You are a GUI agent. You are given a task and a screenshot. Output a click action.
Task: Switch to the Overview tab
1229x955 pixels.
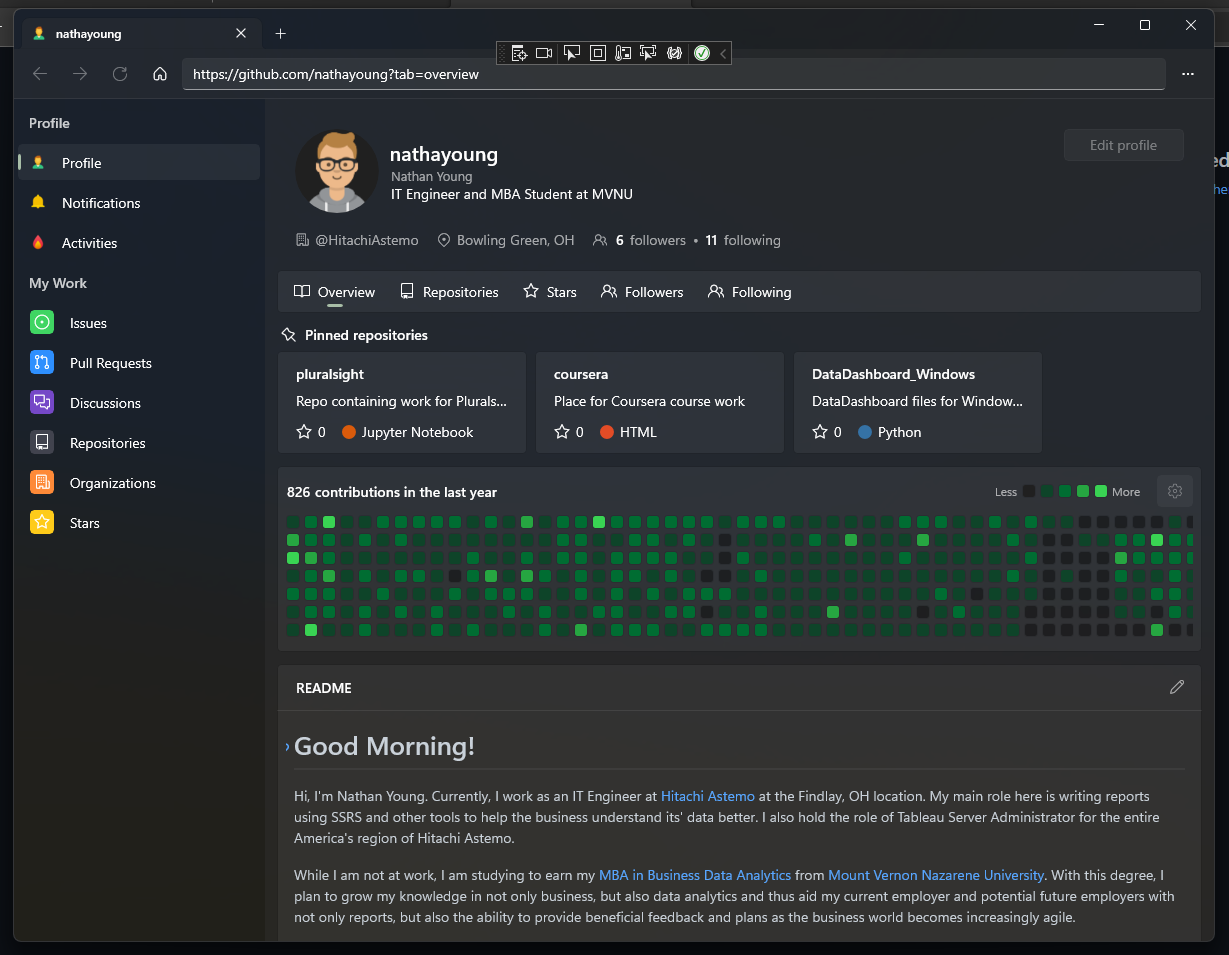pos(335,292)
